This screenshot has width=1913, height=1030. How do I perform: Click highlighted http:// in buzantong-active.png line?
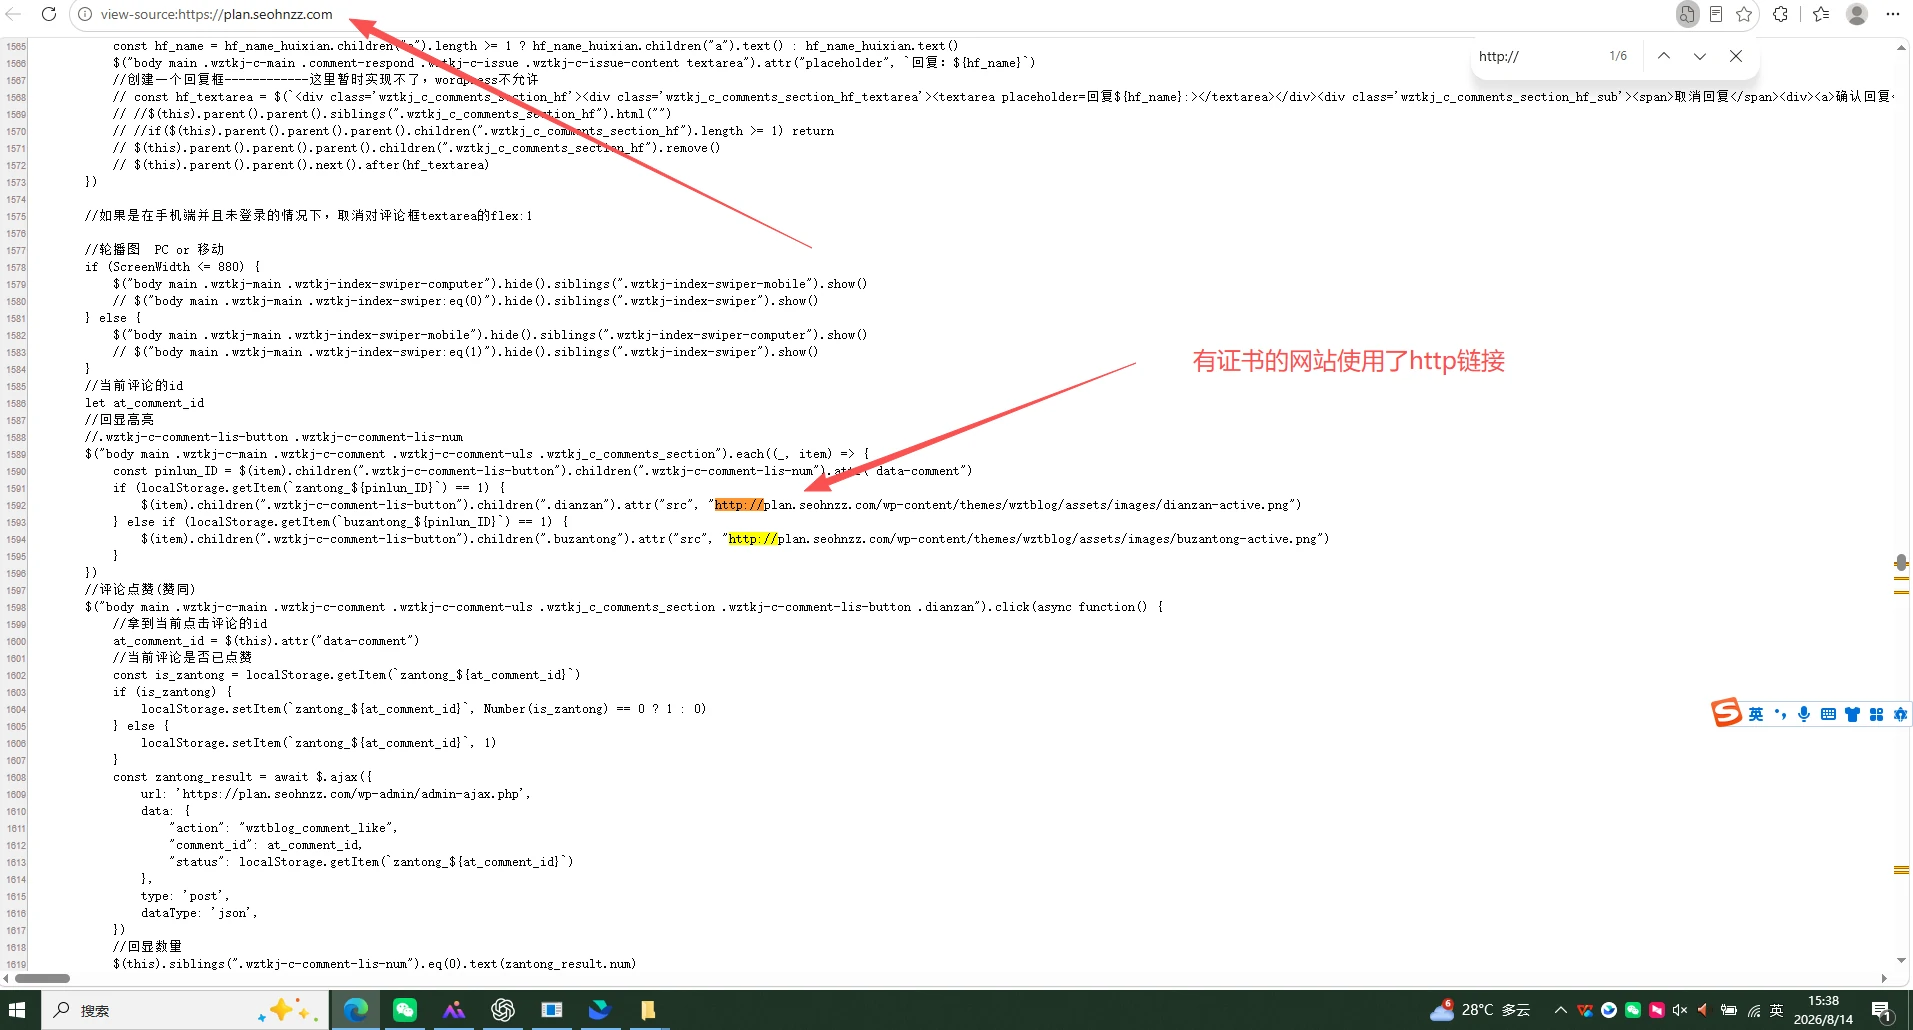pyautogui.click(x=753, y=539)
